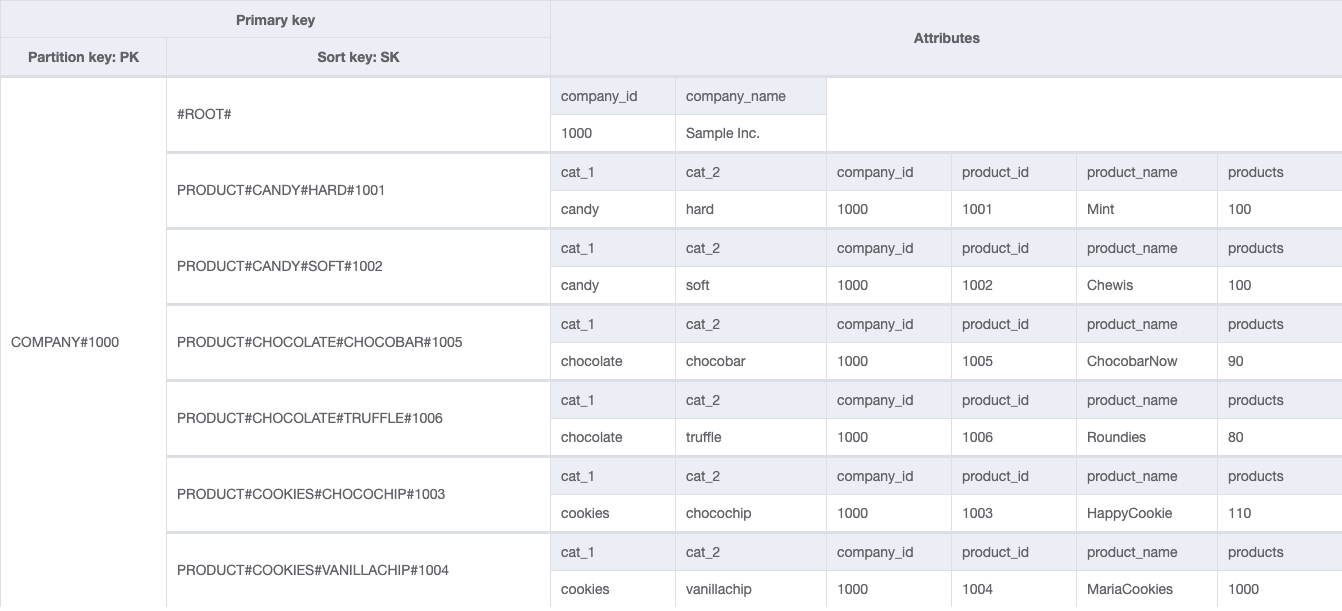The height and width of the screenshot is (611, 1342).
Task: Select the COMPANY#1000 partition key cell
Action: point(83,343)
